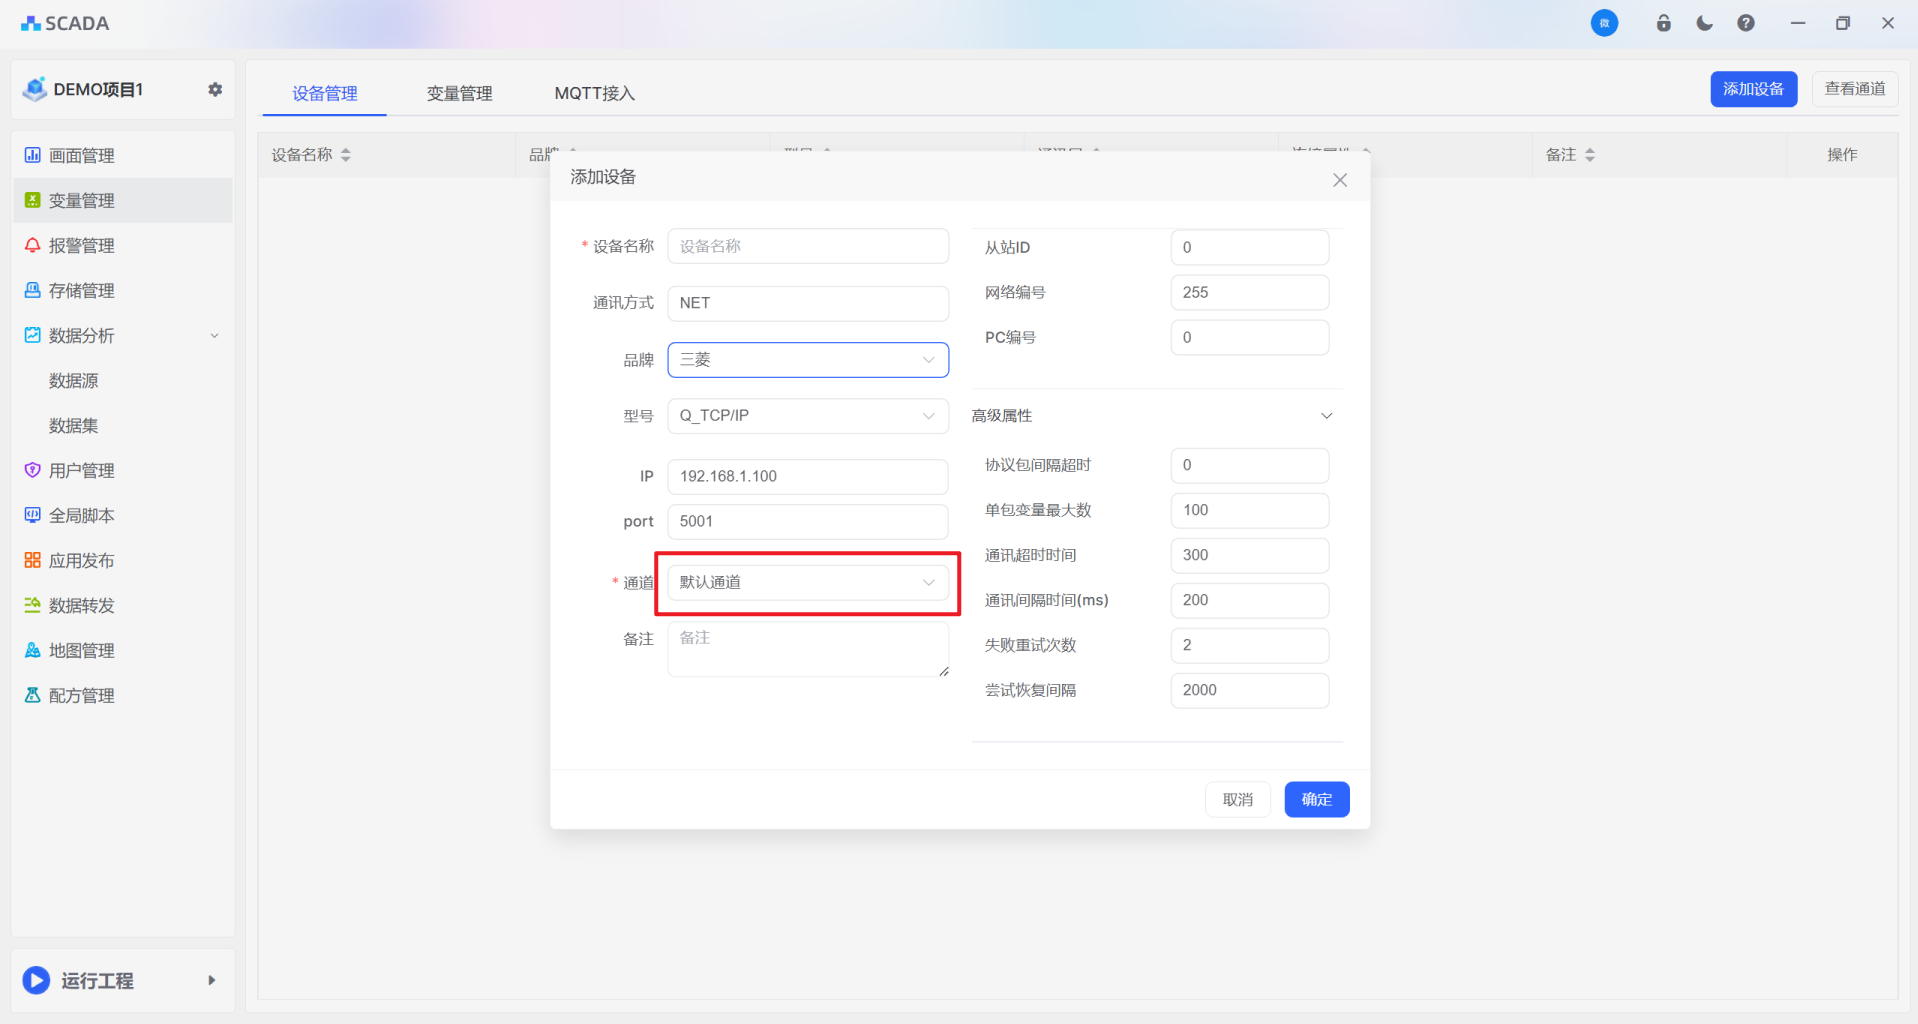Open 存储管理 in the sidebar
This screenshot has width=1918, height=1024.
pyautogui.click(x=82, y=291)
